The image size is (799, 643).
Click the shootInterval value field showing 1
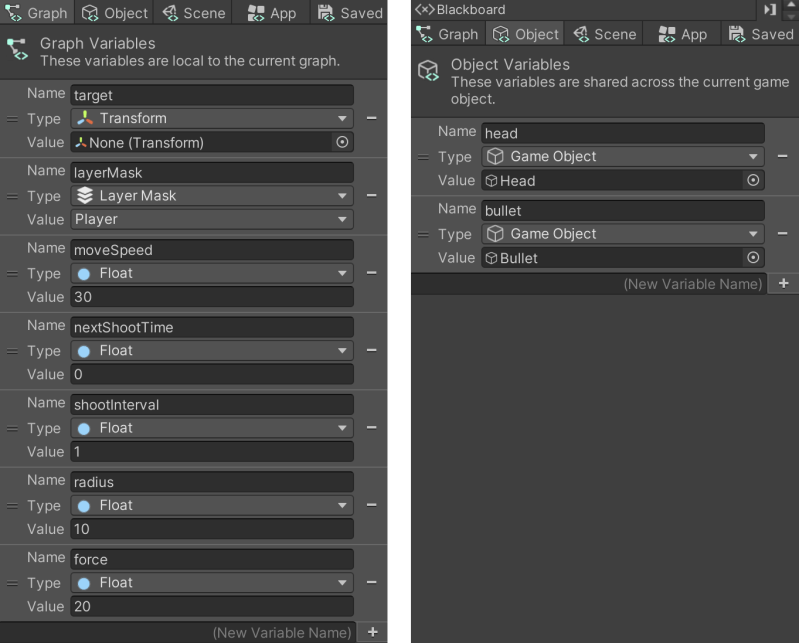point(211,451)
